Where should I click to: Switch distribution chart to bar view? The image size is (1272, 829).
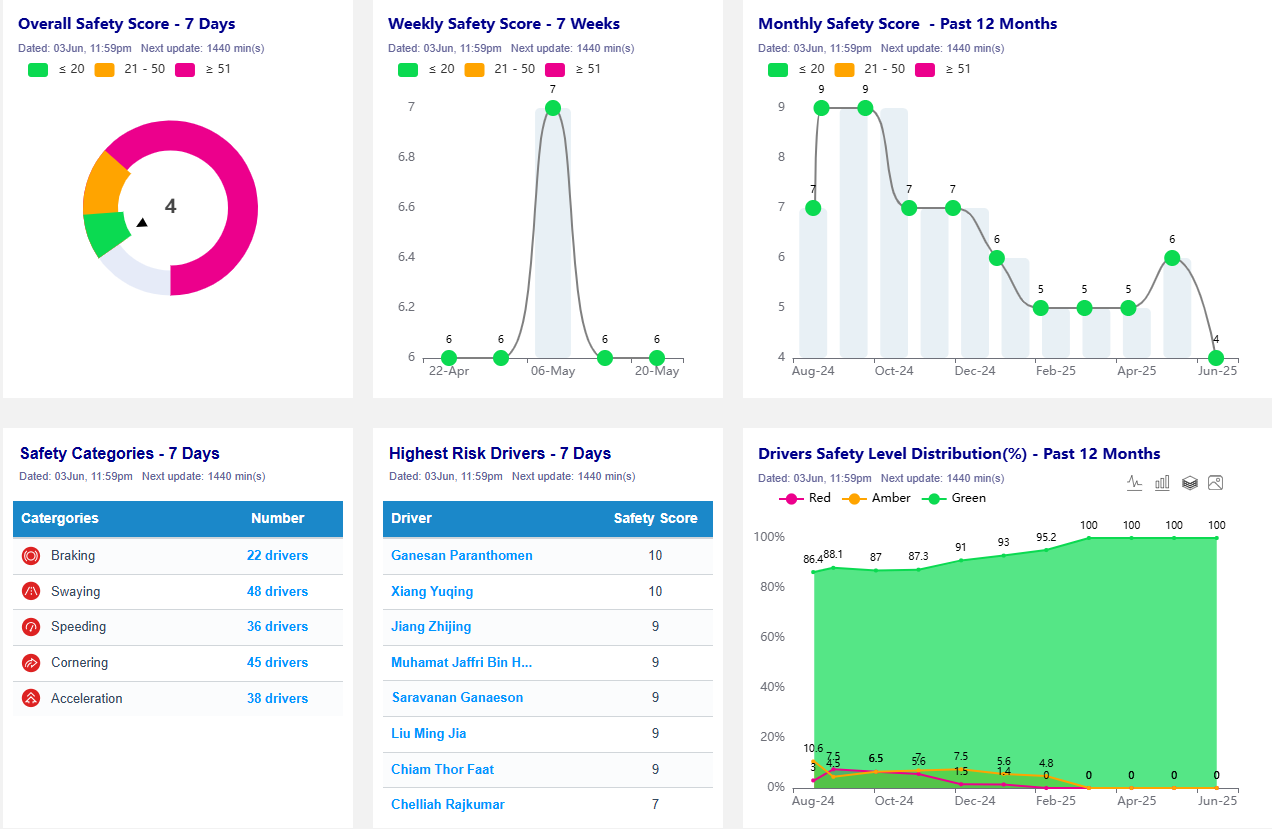(x=1162, y=482)
